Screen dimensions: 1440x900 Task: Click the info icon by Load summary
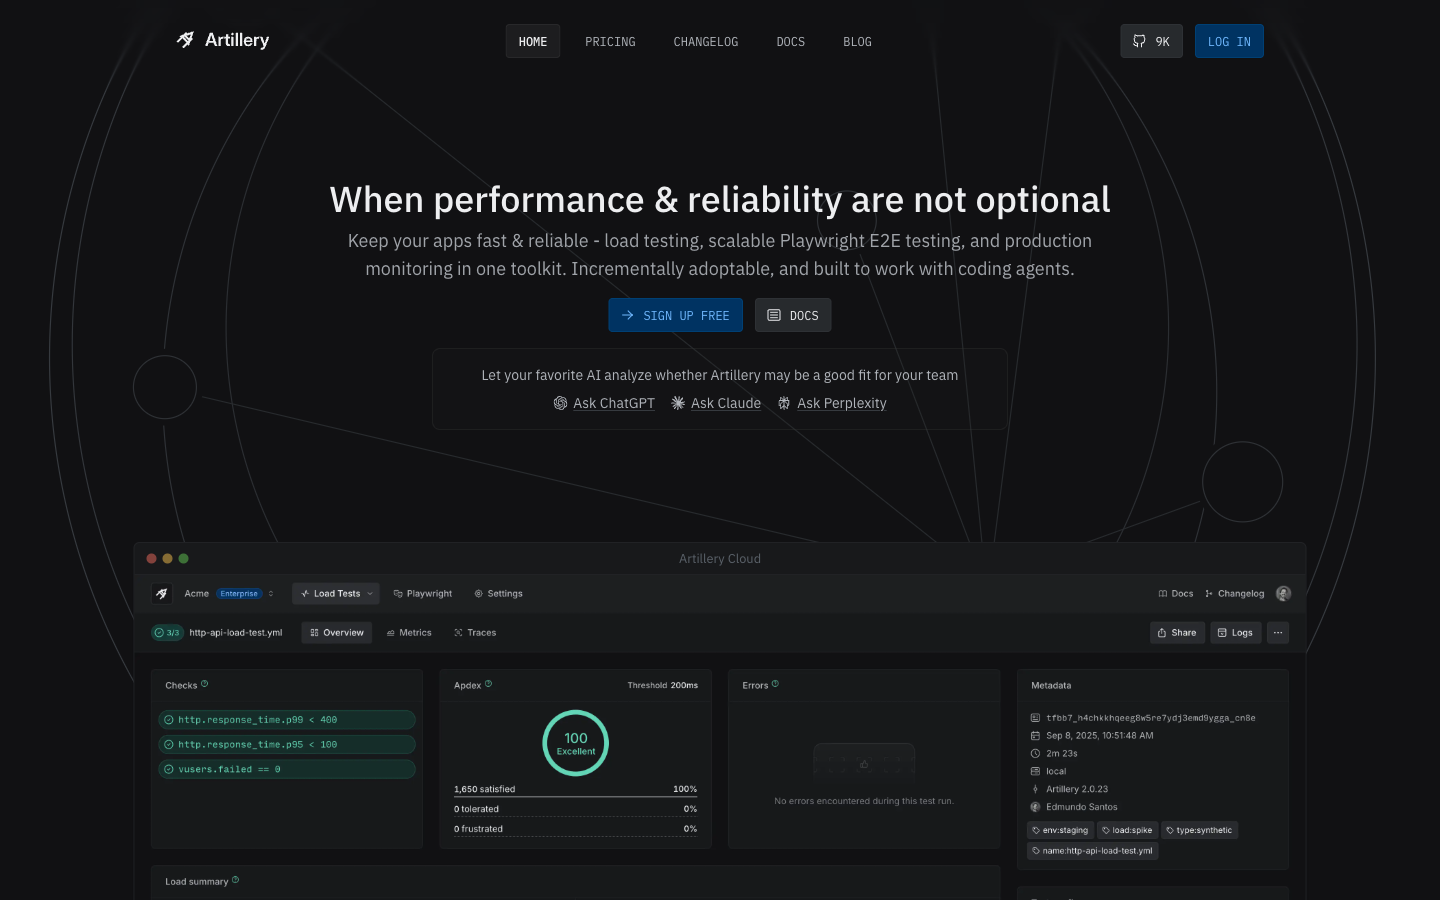(x=236, y=880)
